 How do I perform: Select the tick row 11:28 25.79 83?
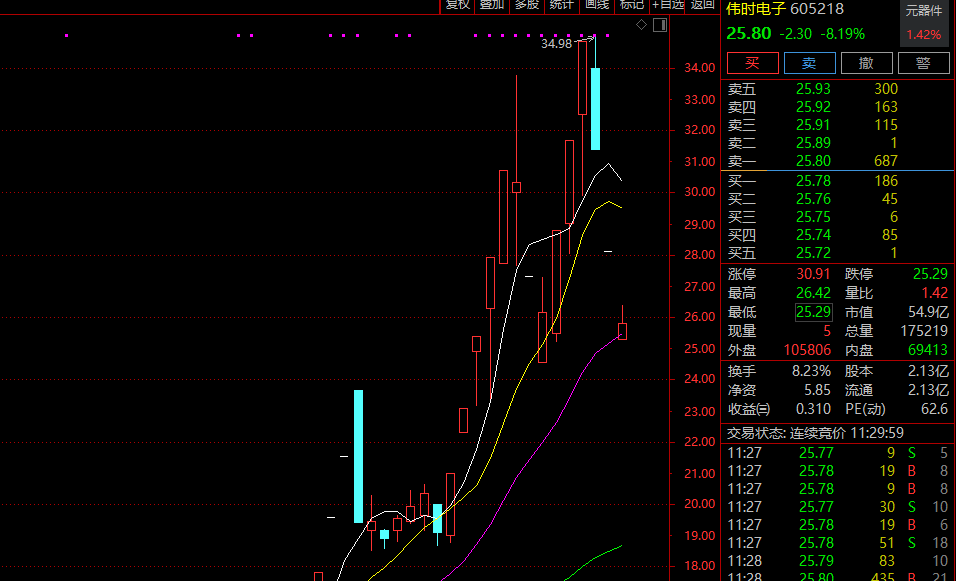pyautogui.click(x=838, y=561)
